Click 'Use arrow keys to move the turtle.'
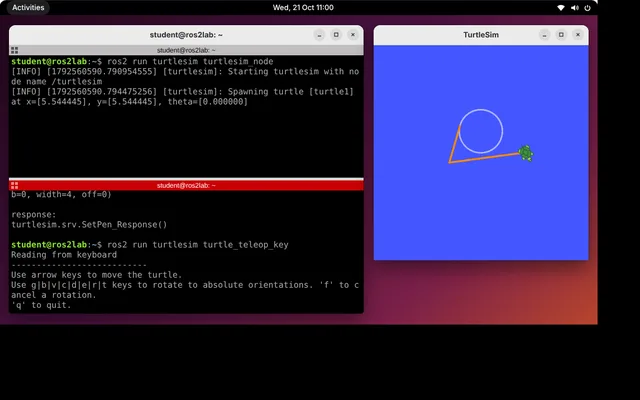 pyautogui.click(x=97, y=275)
